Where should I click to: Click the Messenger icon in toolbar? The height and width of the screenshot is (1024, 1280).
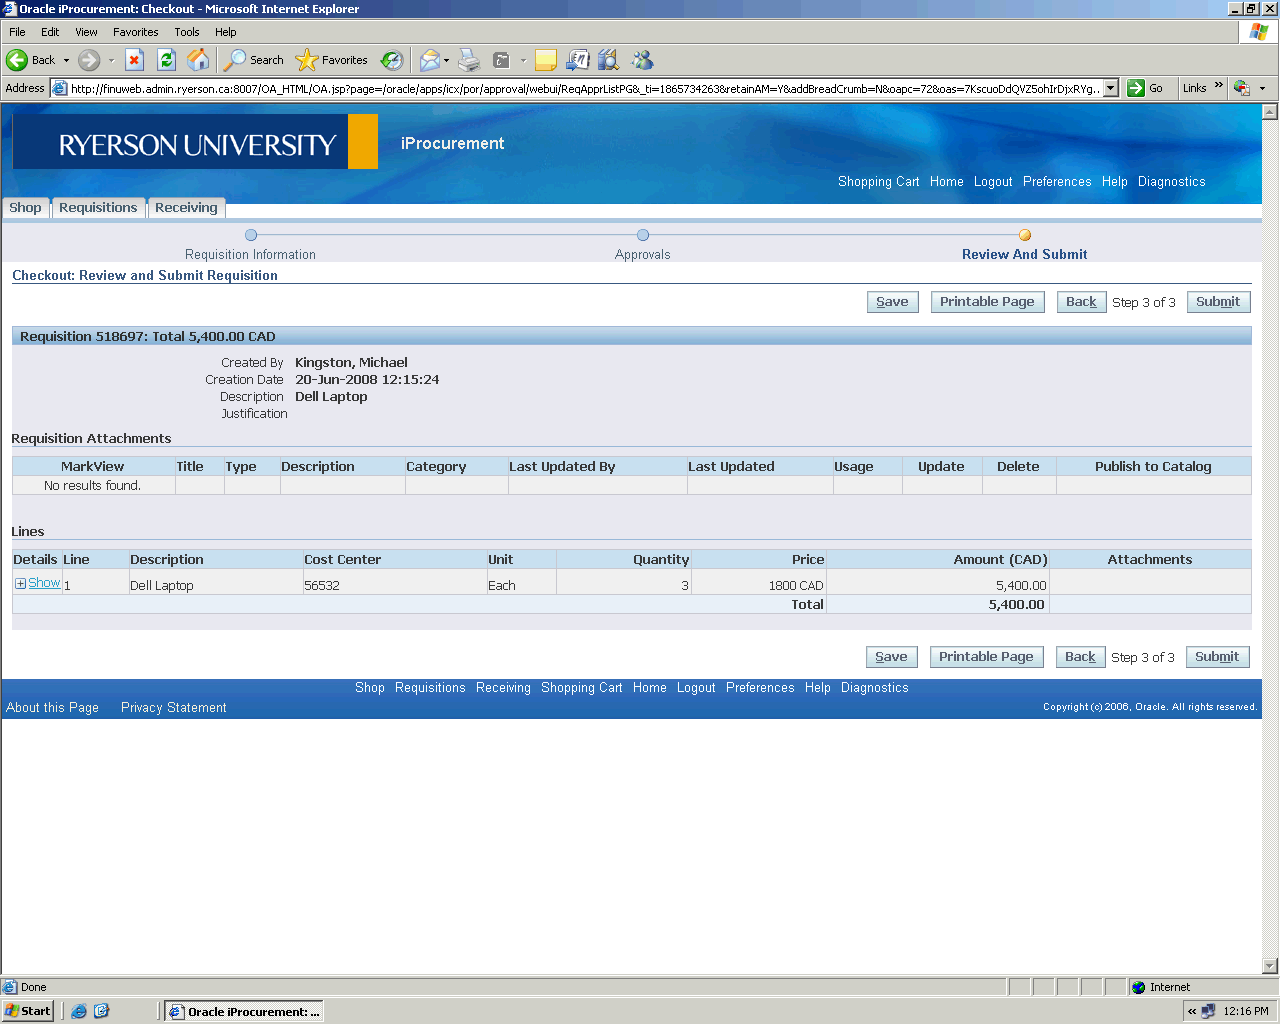(642, 60)
